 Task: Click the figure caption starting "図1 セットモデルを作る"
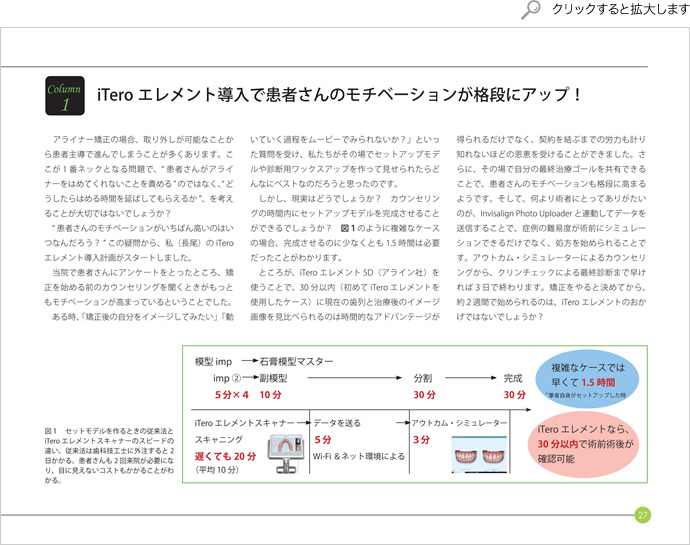[x=109, y=455]
